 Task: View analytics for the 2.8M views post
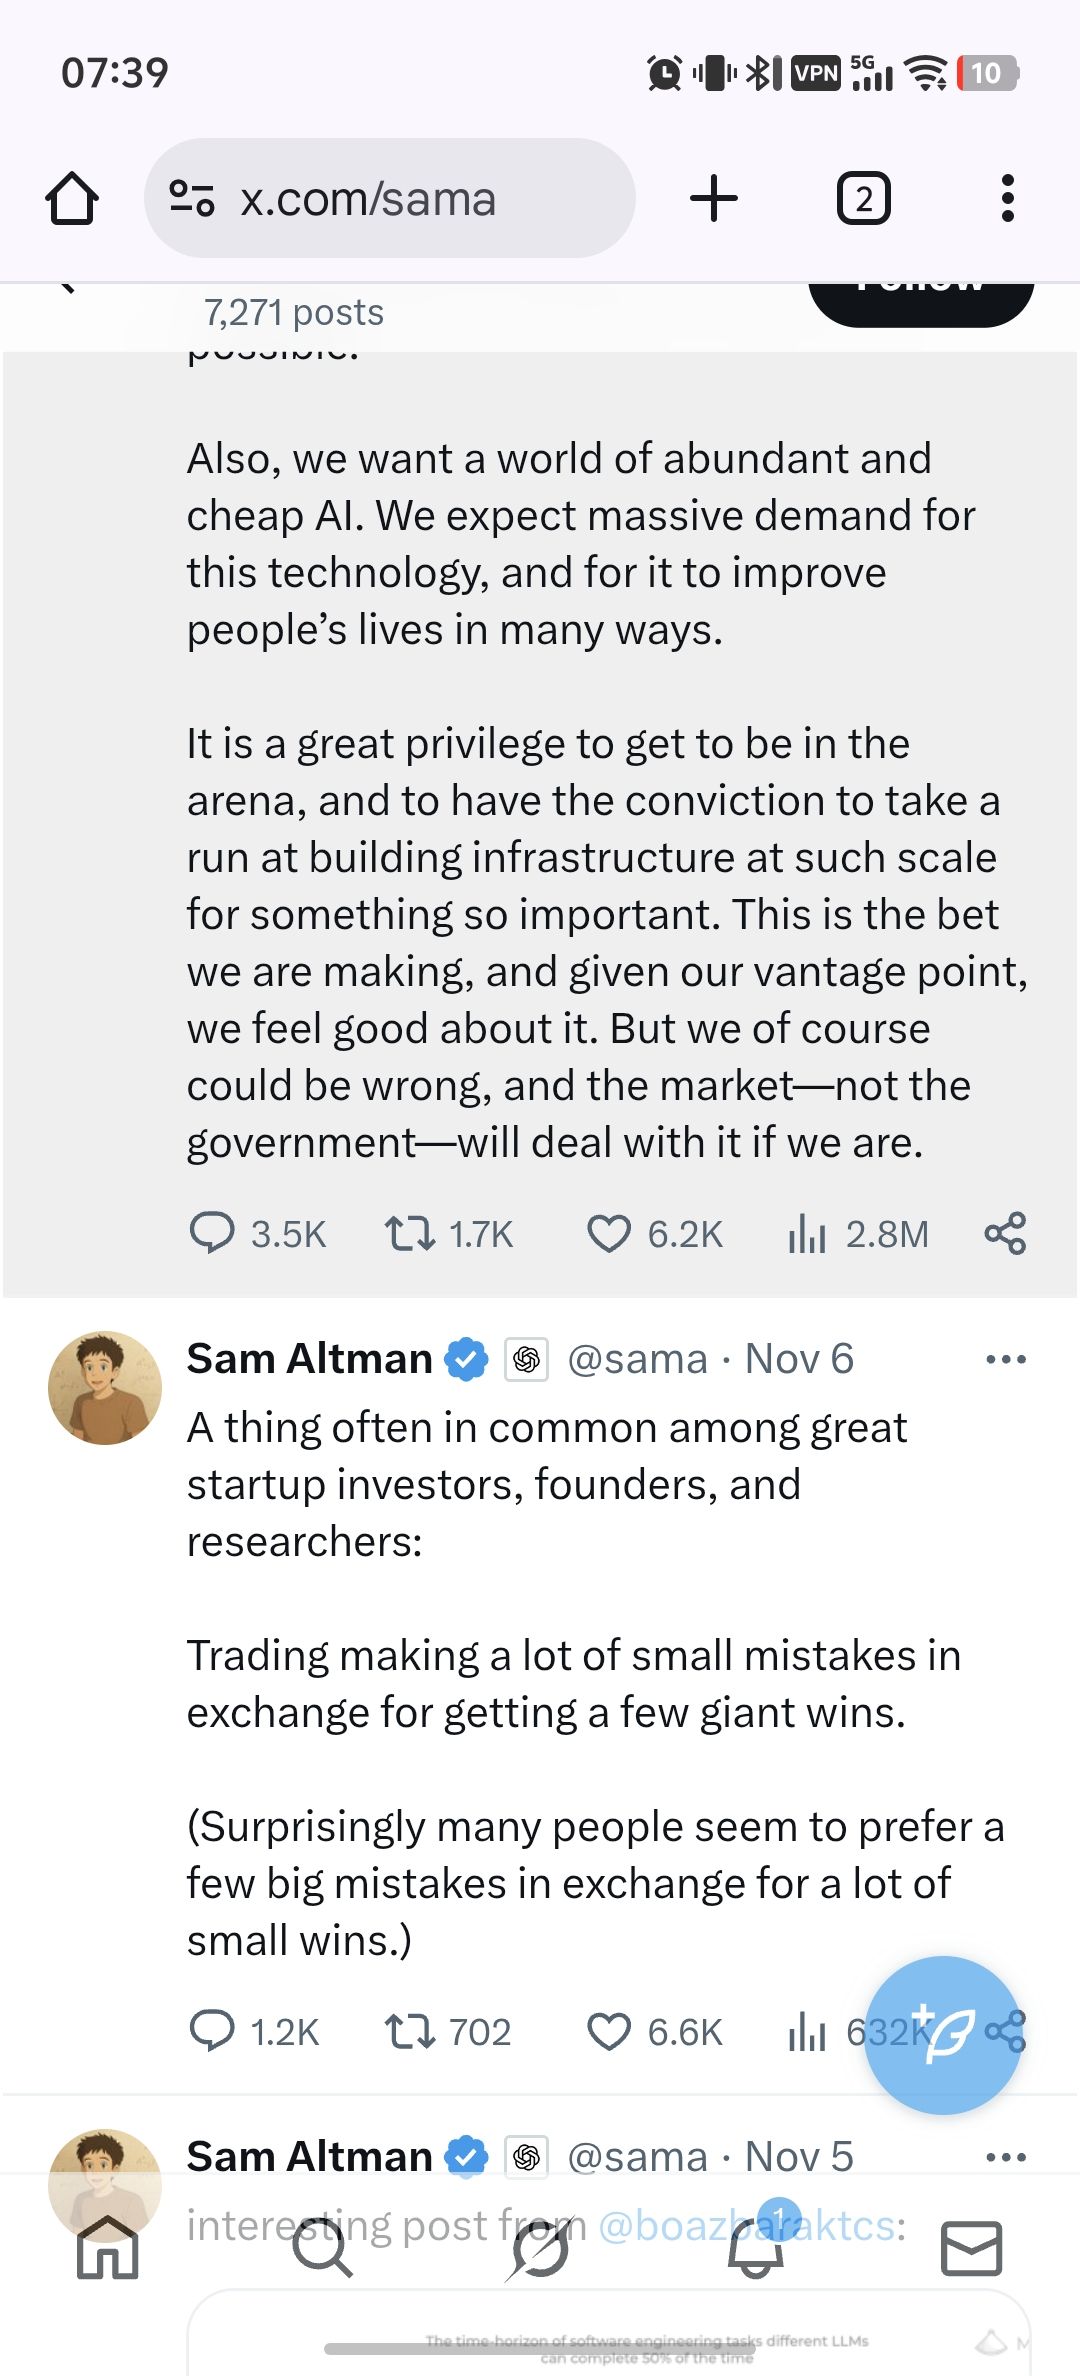tap(808, 1234)
